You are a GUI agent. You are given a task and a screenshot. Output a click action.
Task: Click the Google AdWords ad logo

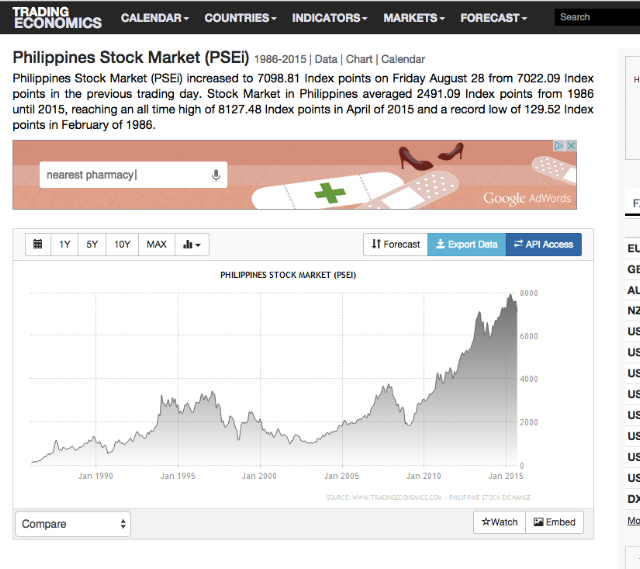point(527,198)
